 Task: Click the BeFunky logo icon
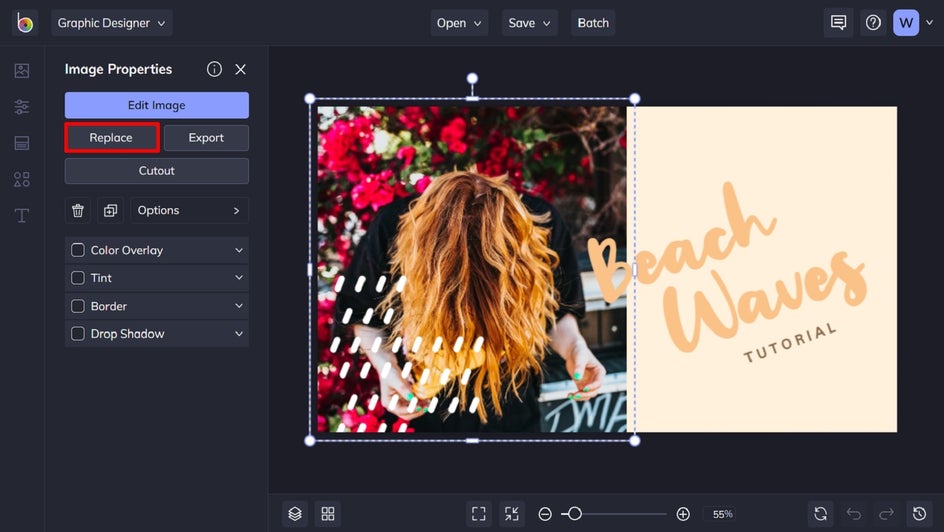coord(25,23)
